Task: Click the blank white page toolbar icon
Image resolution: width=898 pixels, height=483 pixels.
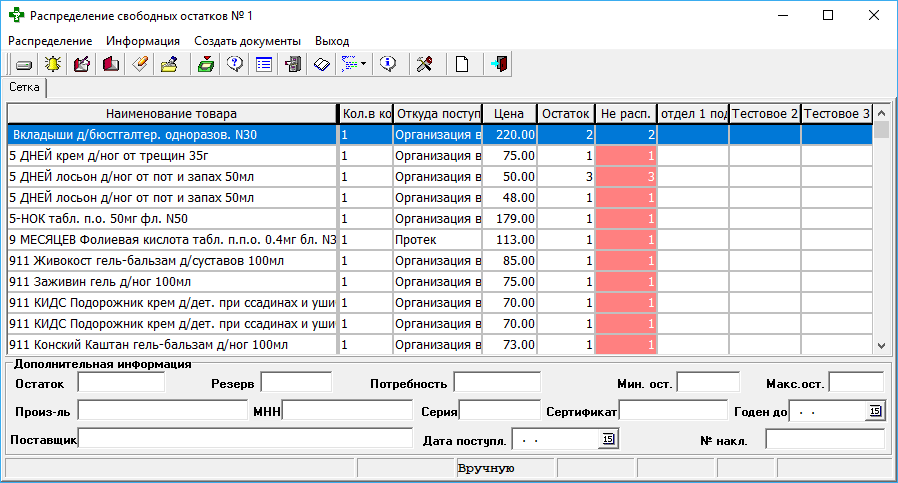Action: click(x=462, y=64)
